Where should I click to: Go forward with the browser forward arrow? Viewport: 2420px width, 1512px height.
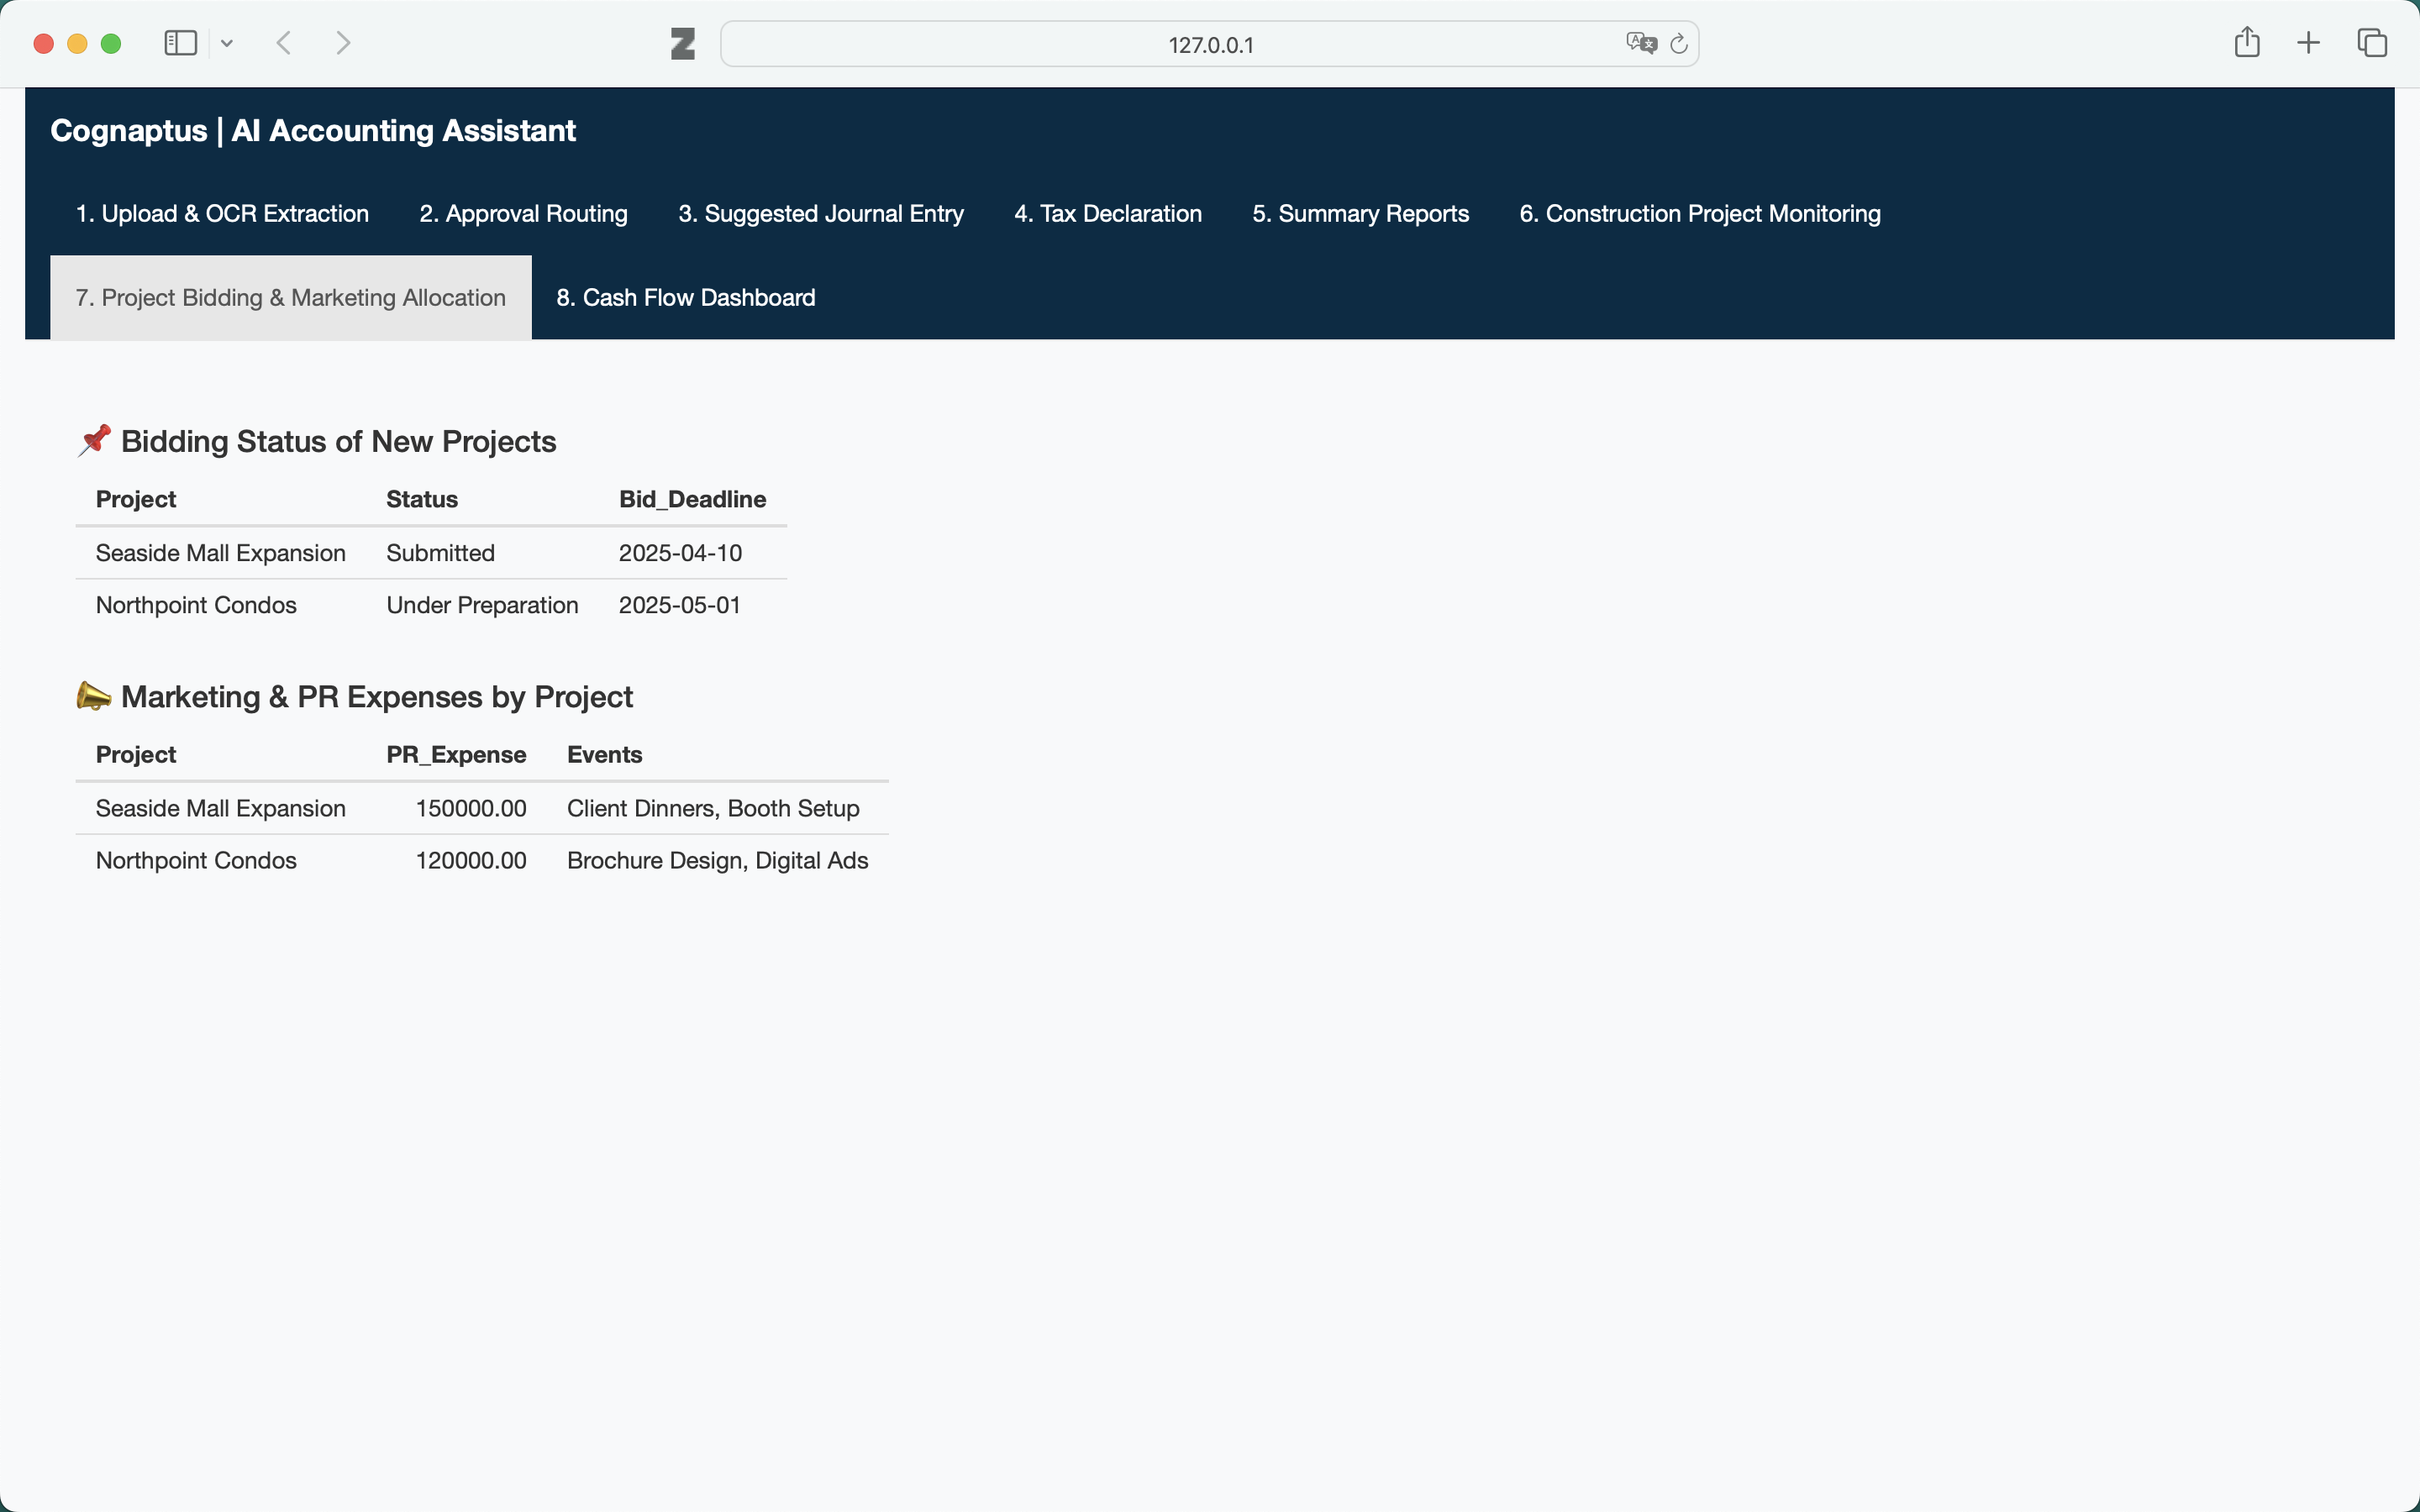[x=343, y=43]
